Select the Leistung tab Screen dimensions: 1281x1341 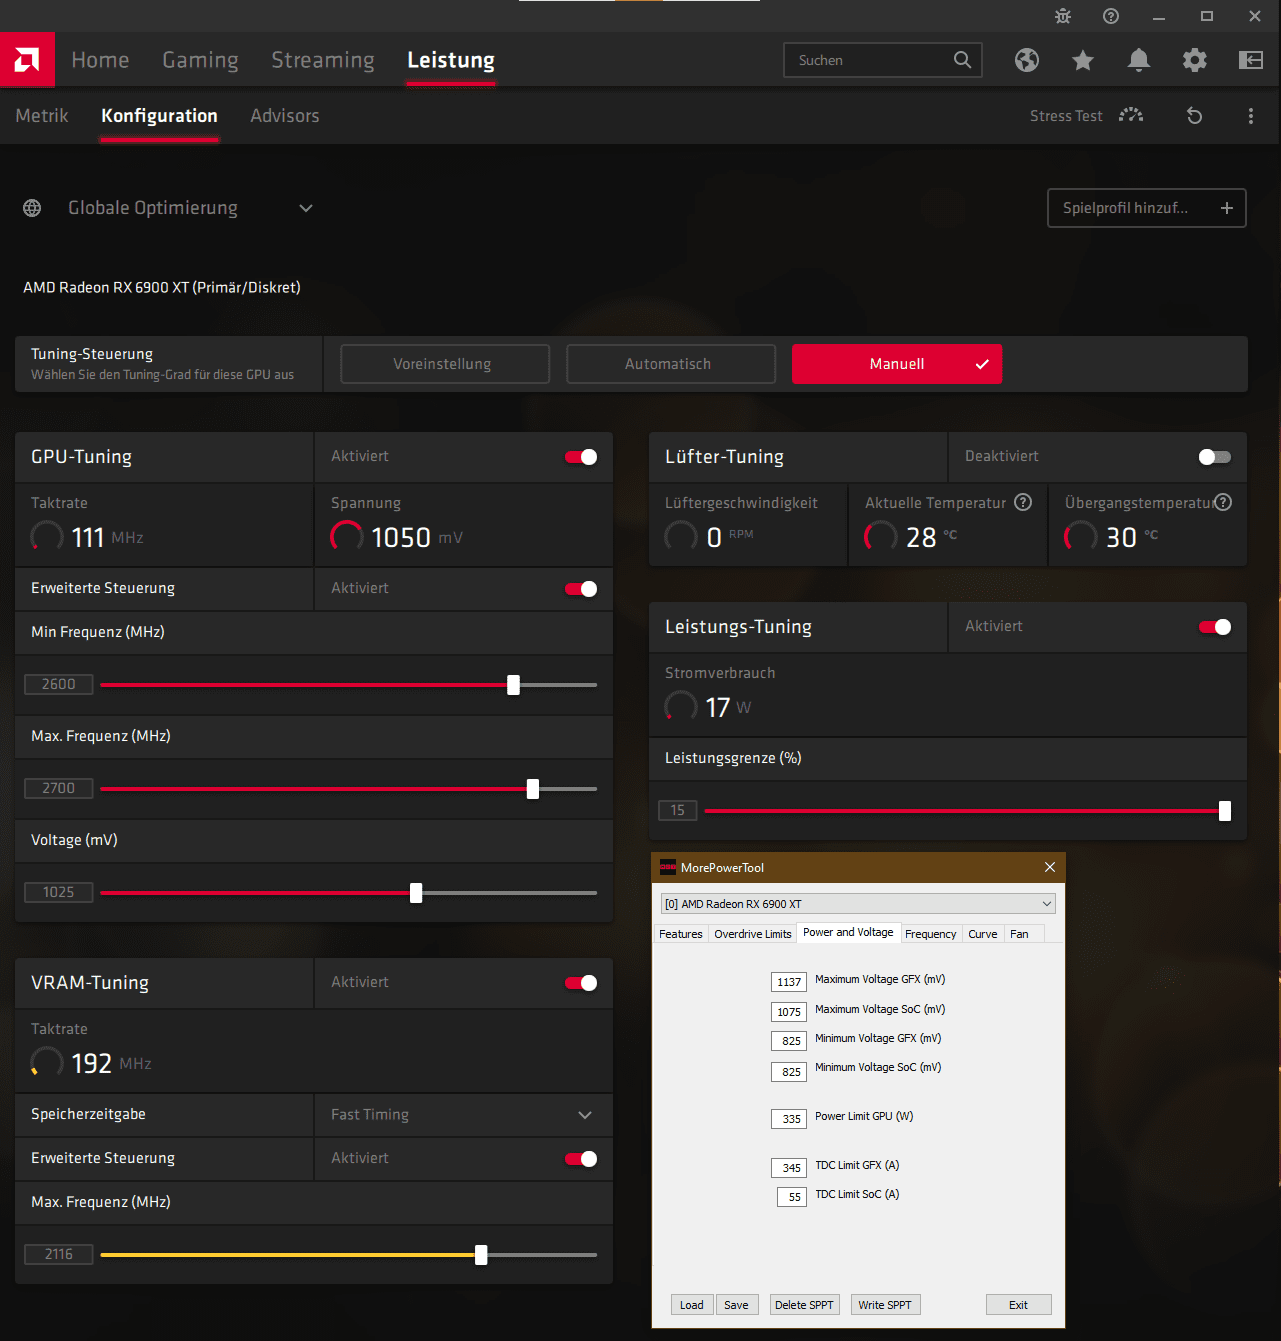[451, 60]
